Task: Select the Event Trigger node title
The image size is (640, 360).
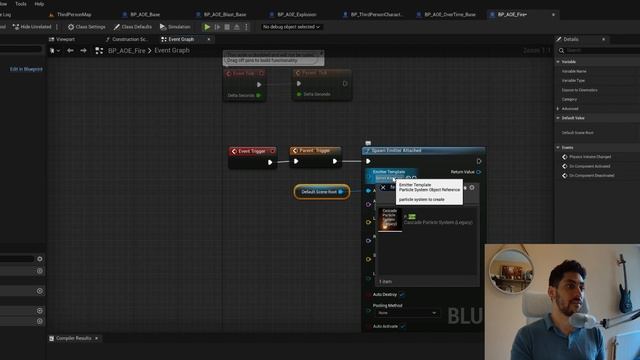Action: tap(252, 151)
